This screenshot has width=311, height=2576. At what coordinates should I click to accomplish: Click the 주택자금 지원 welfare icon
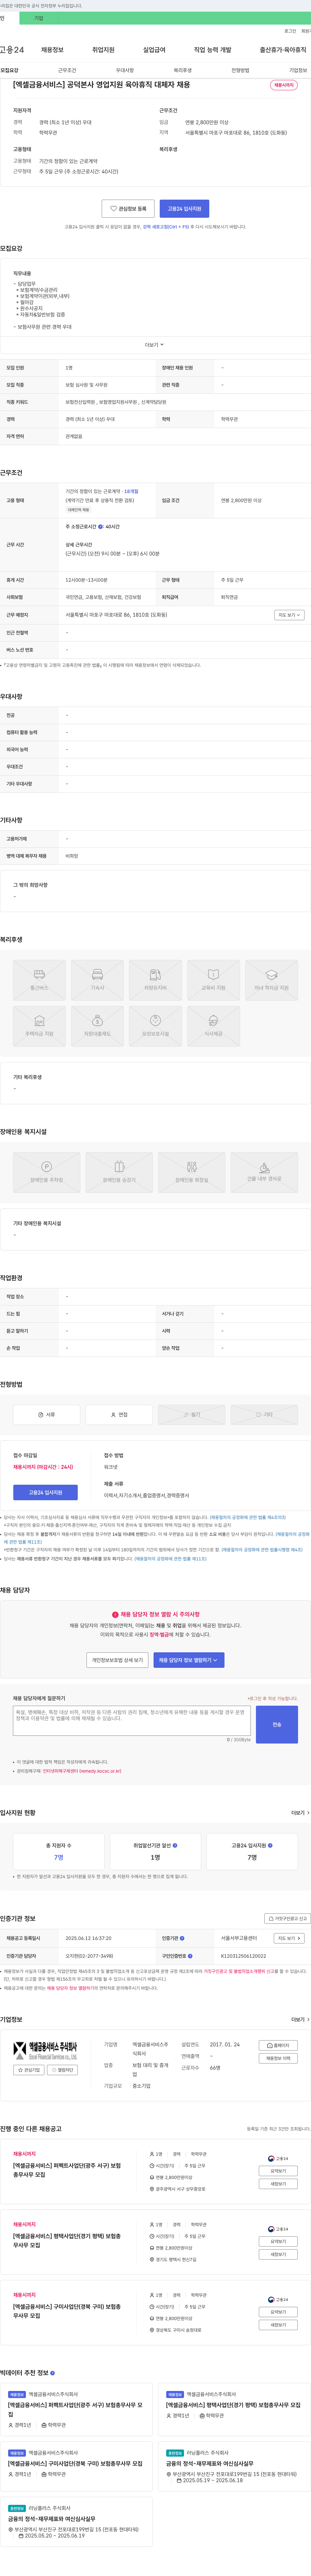click(39, 1027)
